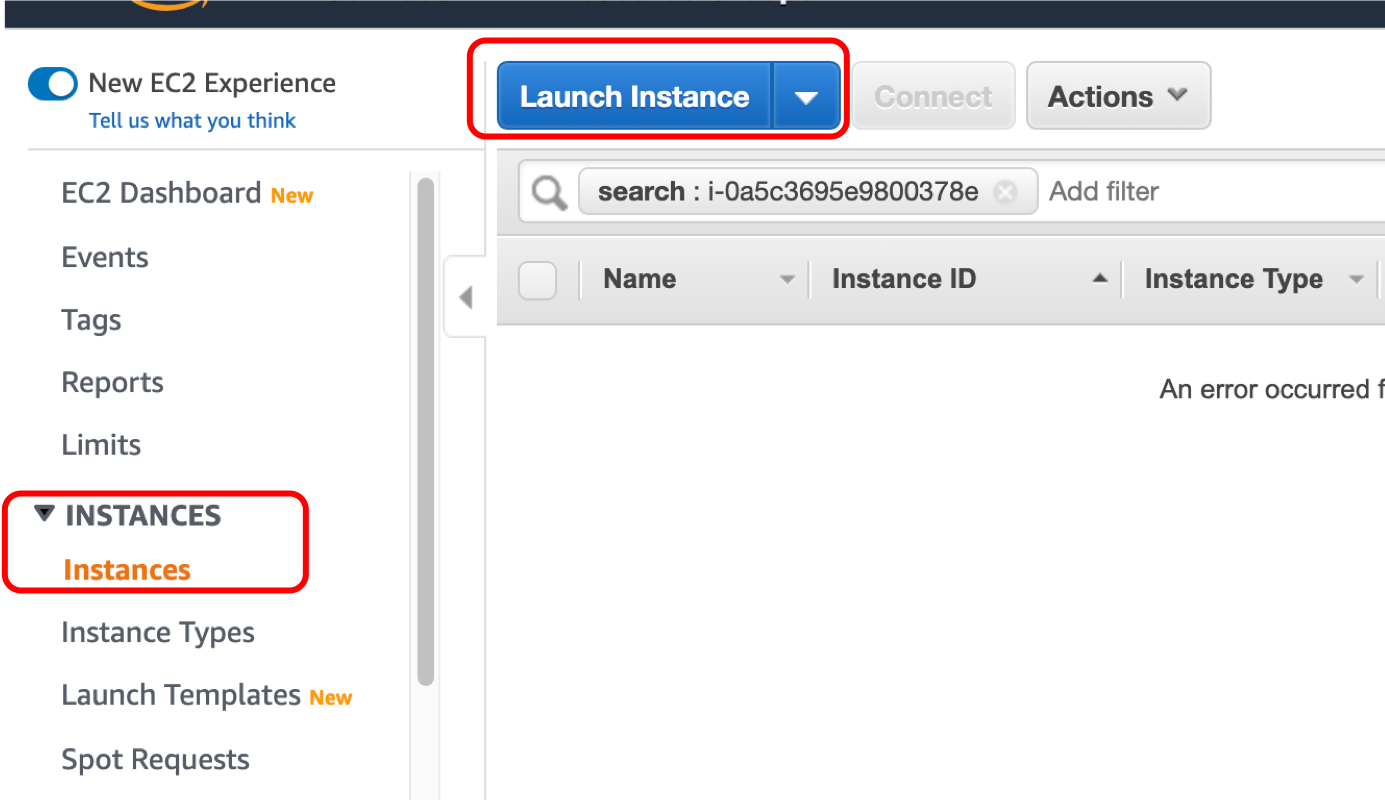Open the Actions dropdown menu
Screen dimensions: 1385x800
pyautogui.click(x=1118, y=97)
